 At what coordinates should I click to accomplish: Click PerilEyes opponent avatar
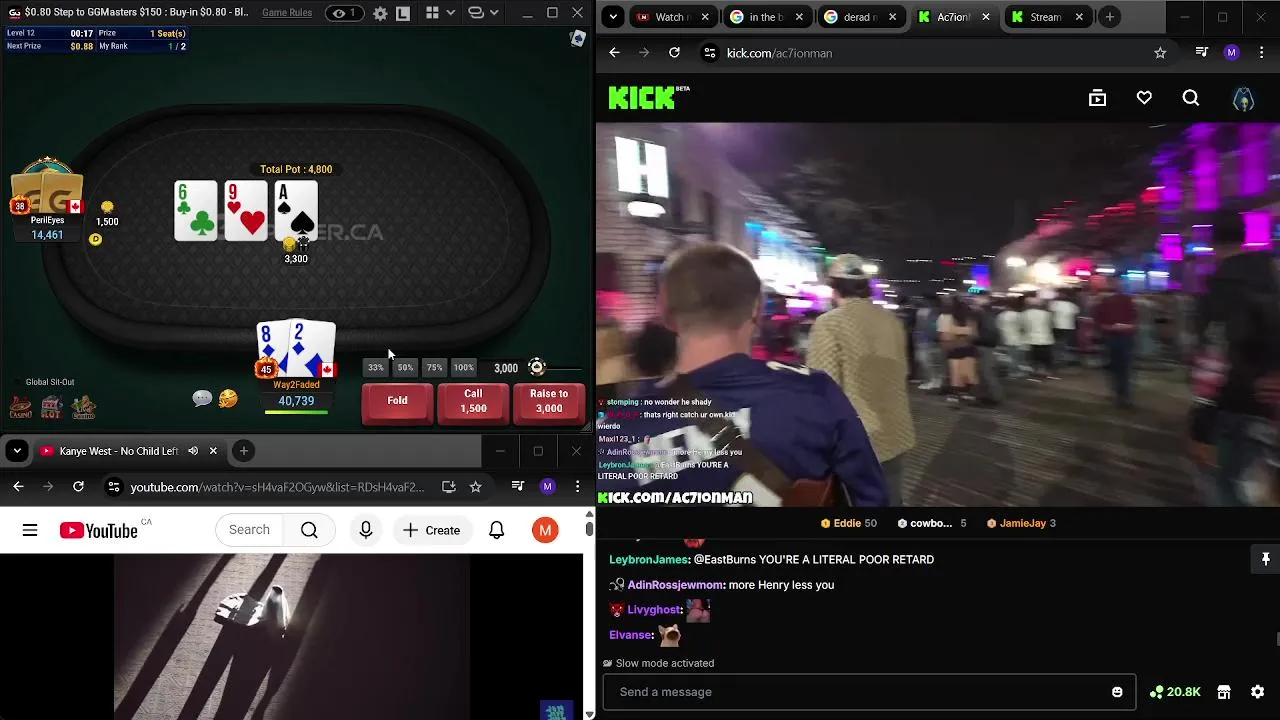[x=47, y=187]
